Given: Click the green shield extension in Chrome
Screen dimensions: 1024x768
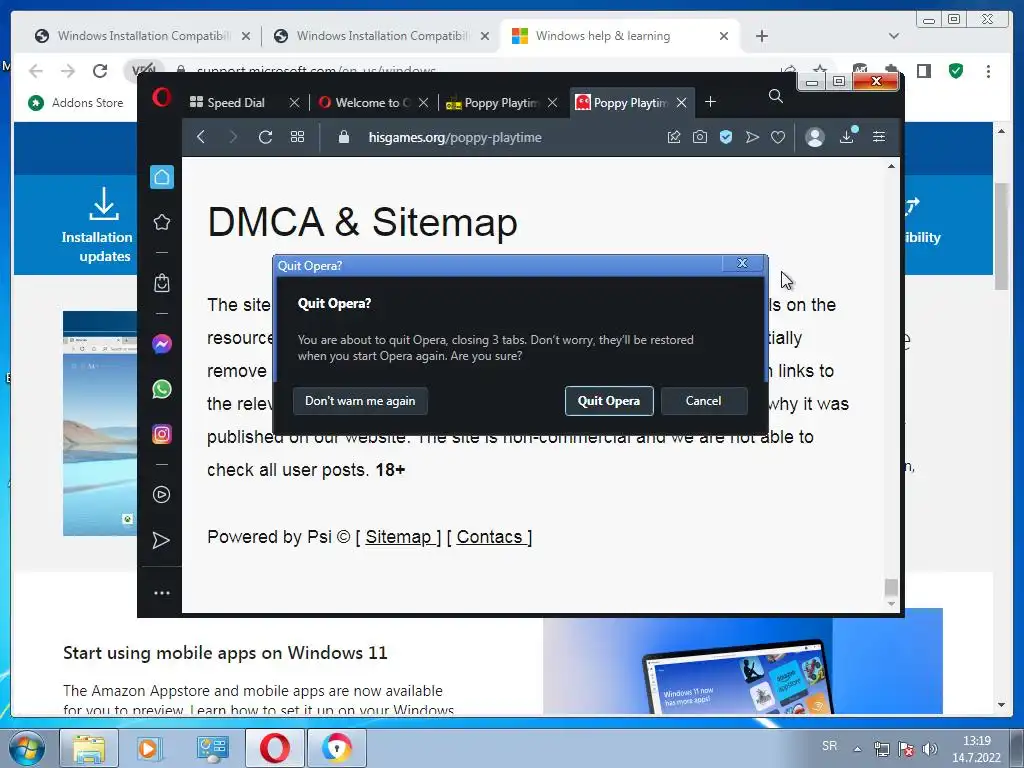Looking at the screenshot, I should tap(956, 71).
